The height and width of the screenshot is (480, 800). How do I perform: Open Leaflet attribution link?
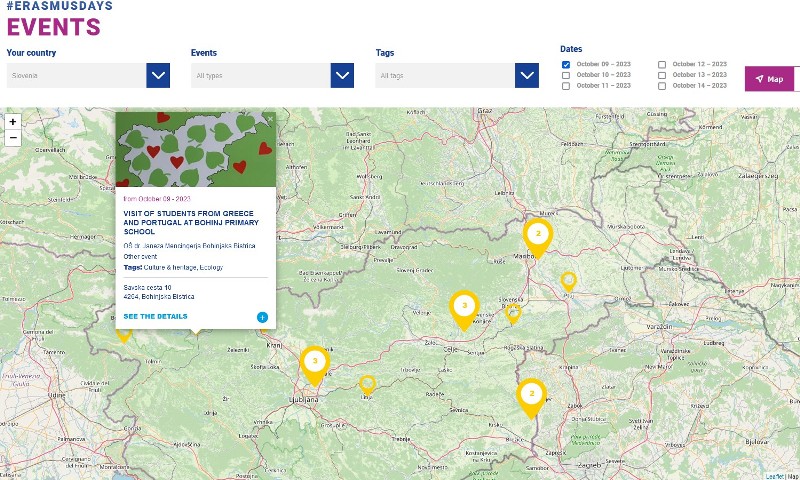[774, 476]
